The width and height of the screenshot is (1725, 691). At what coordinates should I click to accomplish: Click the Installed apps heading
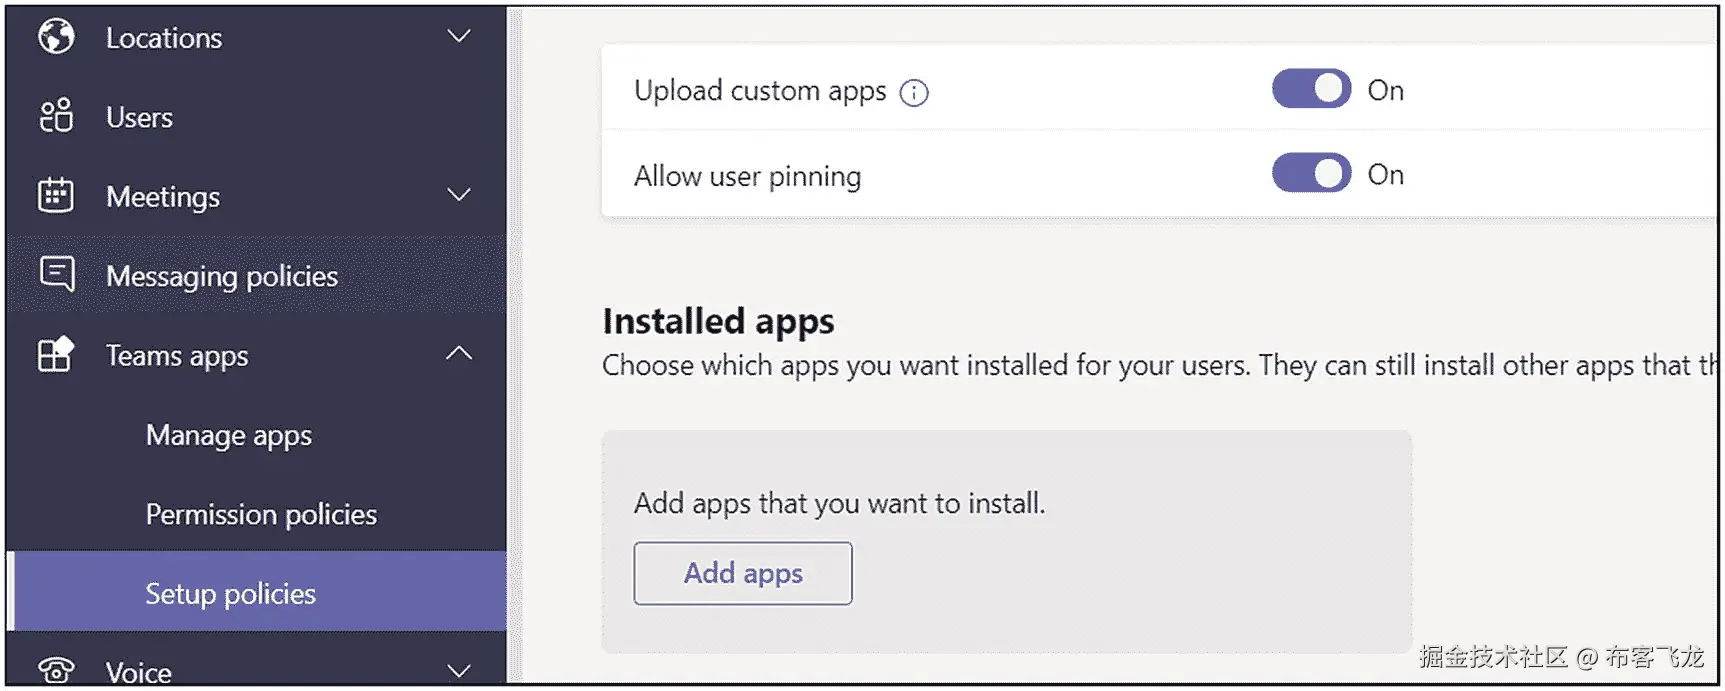point(718,321)
